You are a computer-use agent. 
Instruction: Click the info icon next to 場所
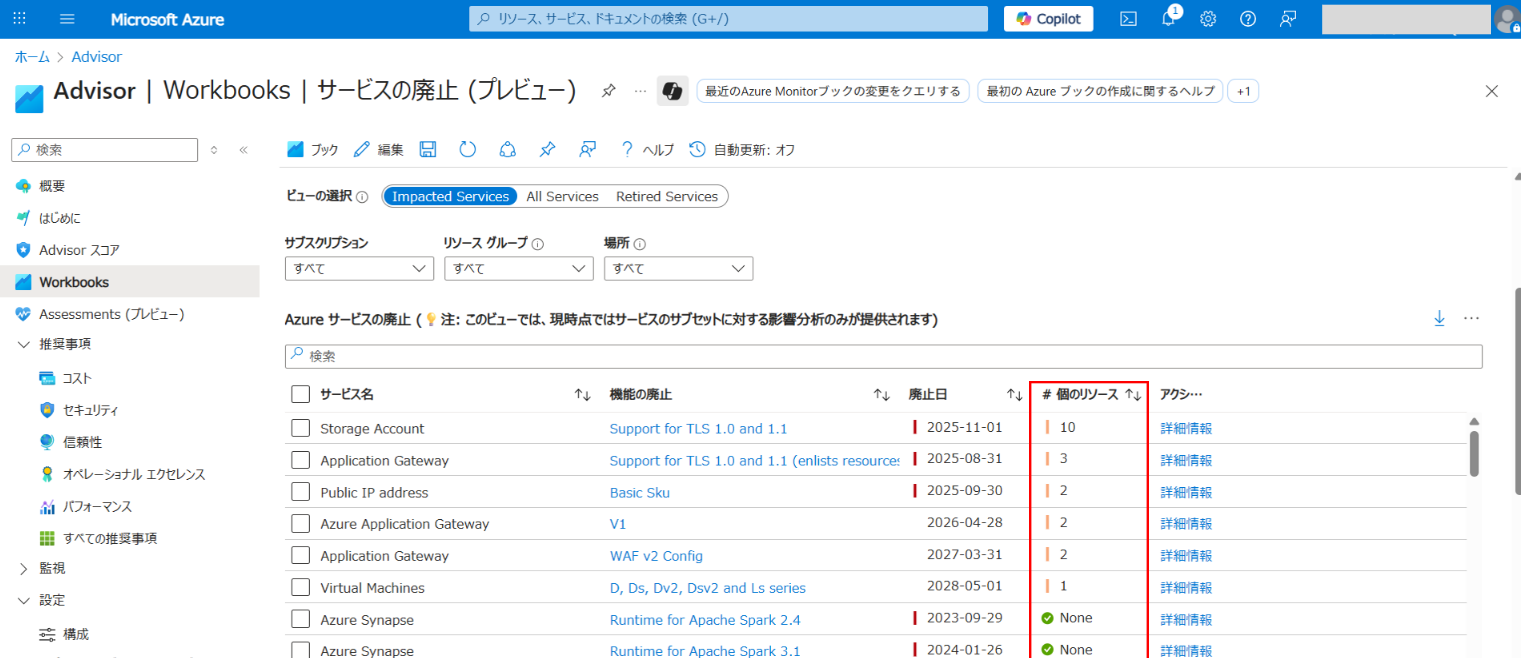[x=640, y=244]
